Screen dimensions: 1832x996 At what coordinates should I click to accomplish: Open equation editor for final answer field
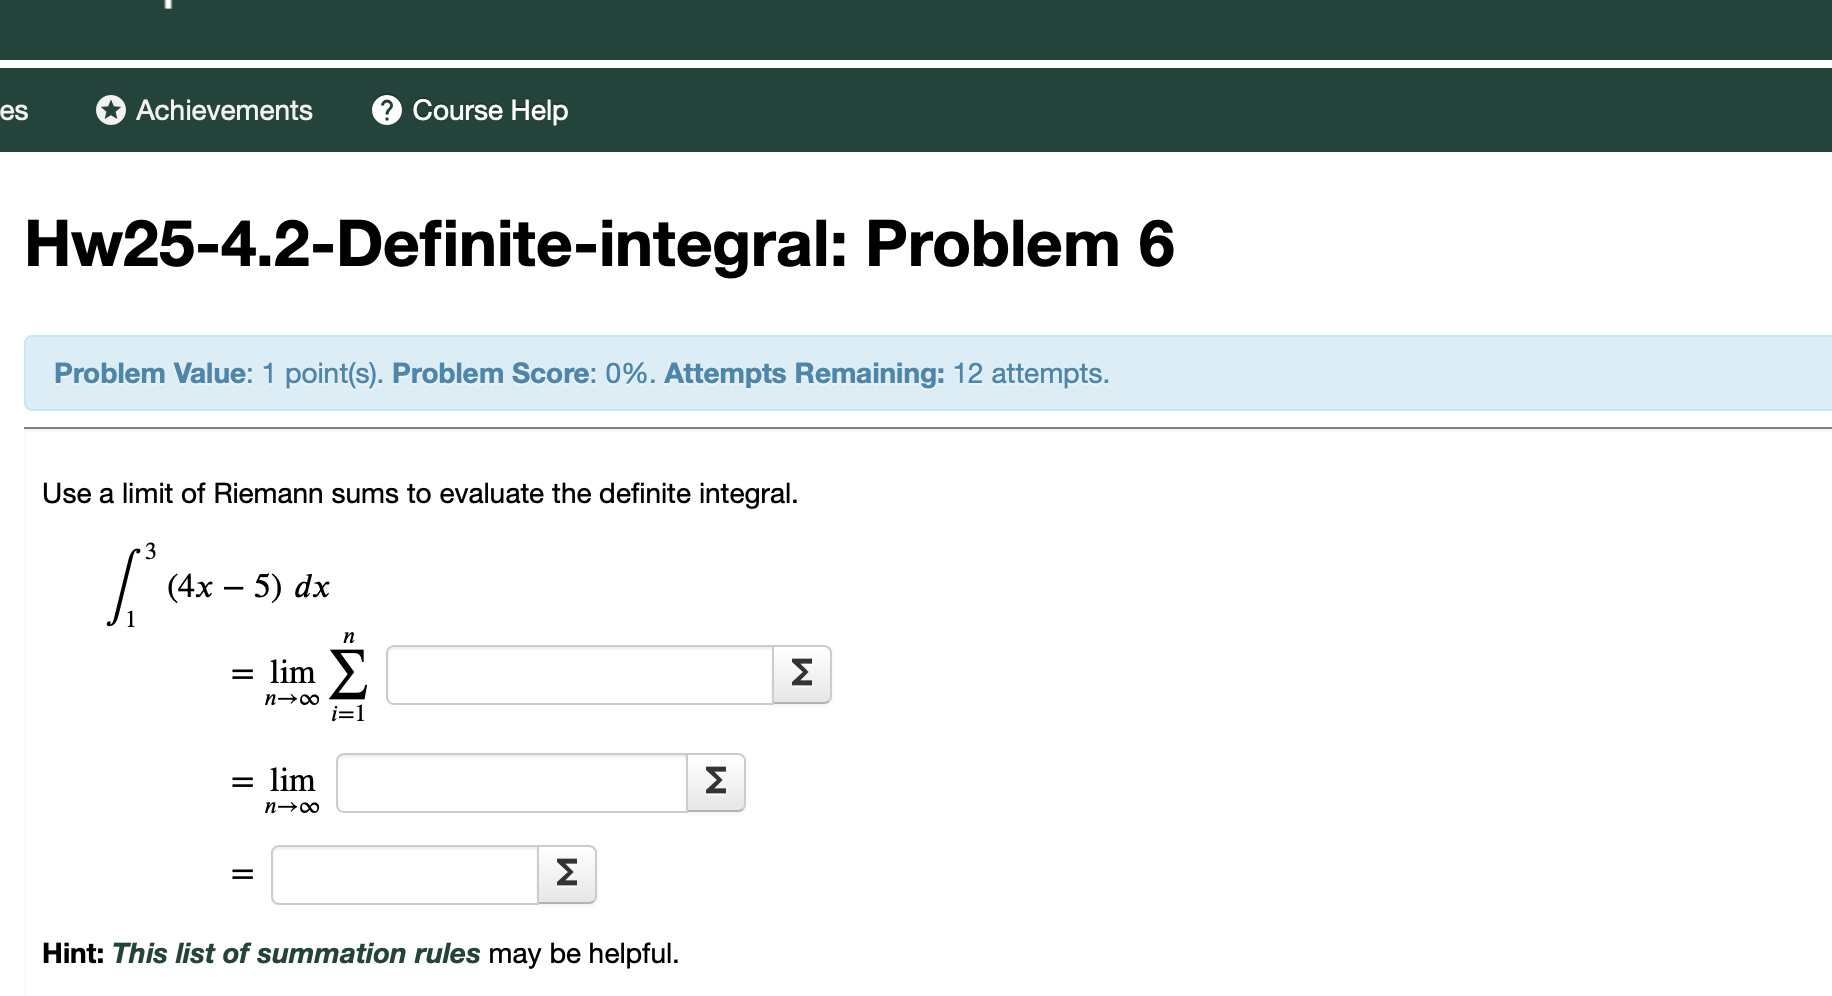(x=567, y=874)
